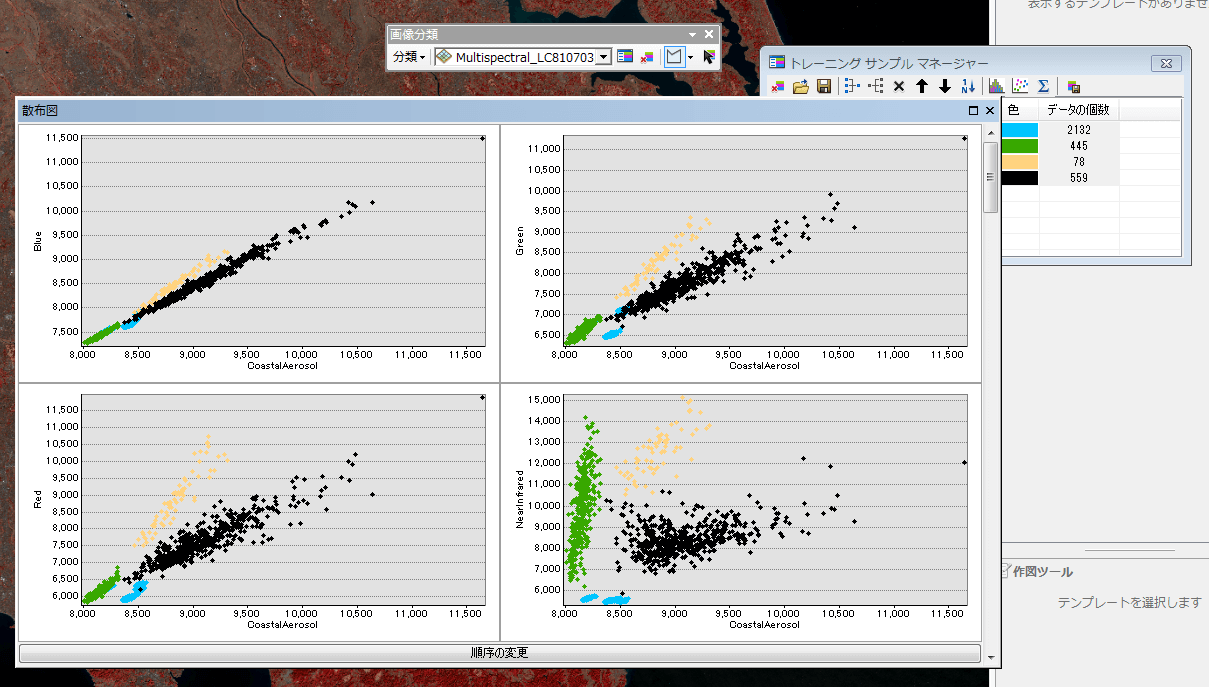Move the sample up with the up arrow
Viewport: 1209px width, 687px height.
(x=922, y=87)
